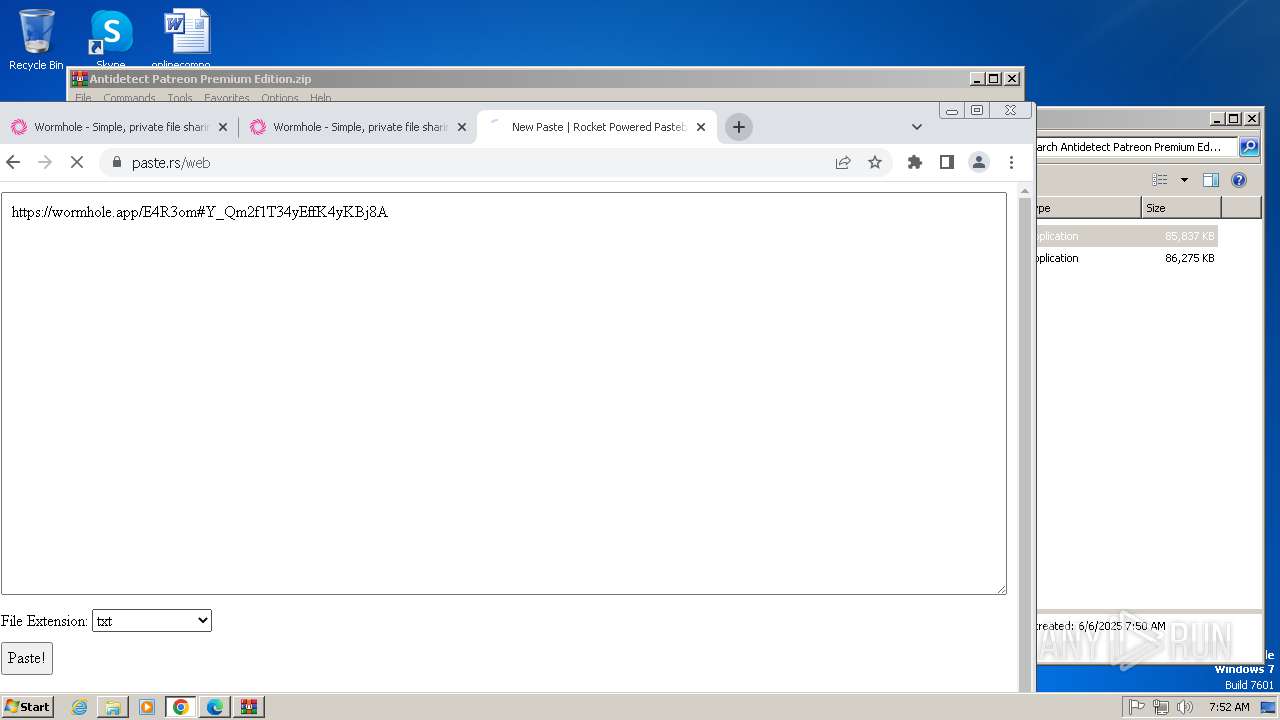
Task: Open Microsoft Edge taskbar icon
Action: point(215,707)
